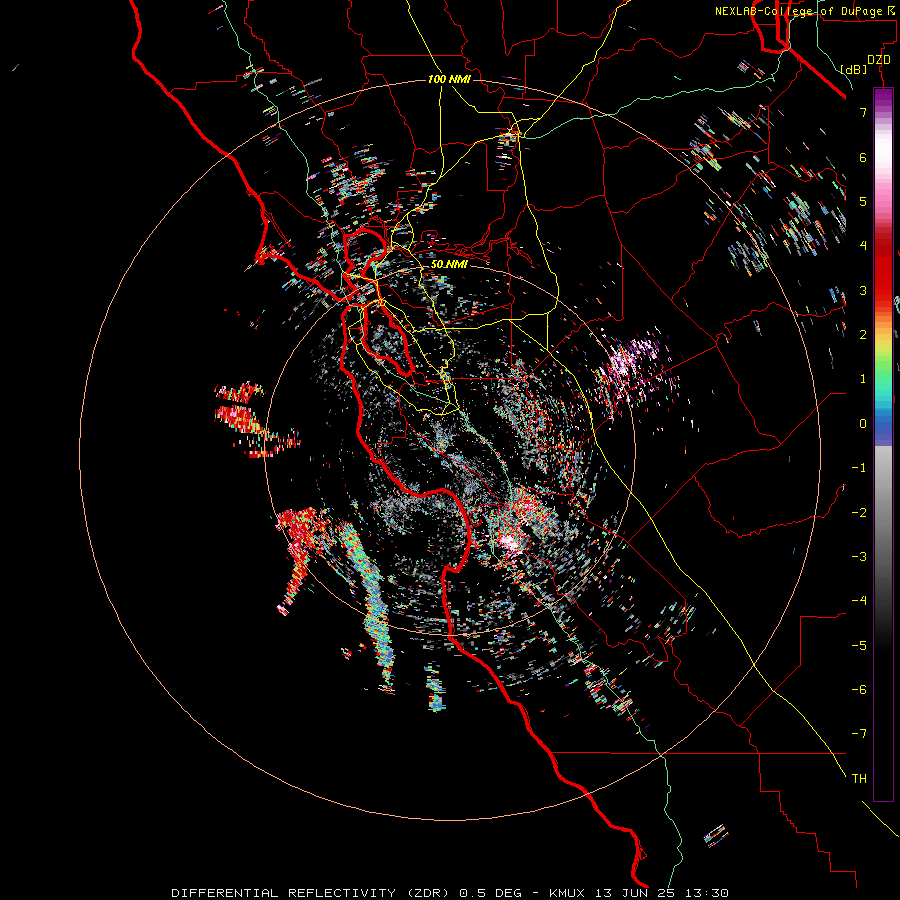Click the "-3" value on the color scale
This screenshot has width=900, height=900.
click(859, 556)
